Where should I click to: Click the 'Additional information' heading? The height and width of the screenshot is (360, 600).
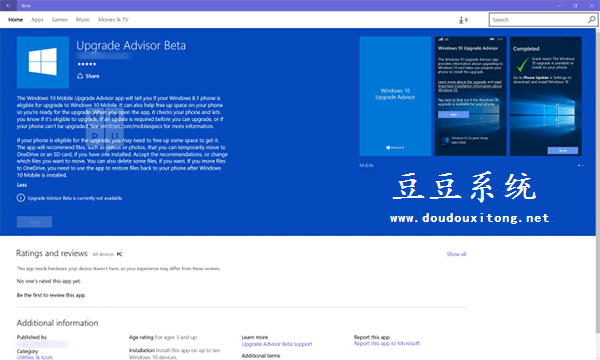57,323
